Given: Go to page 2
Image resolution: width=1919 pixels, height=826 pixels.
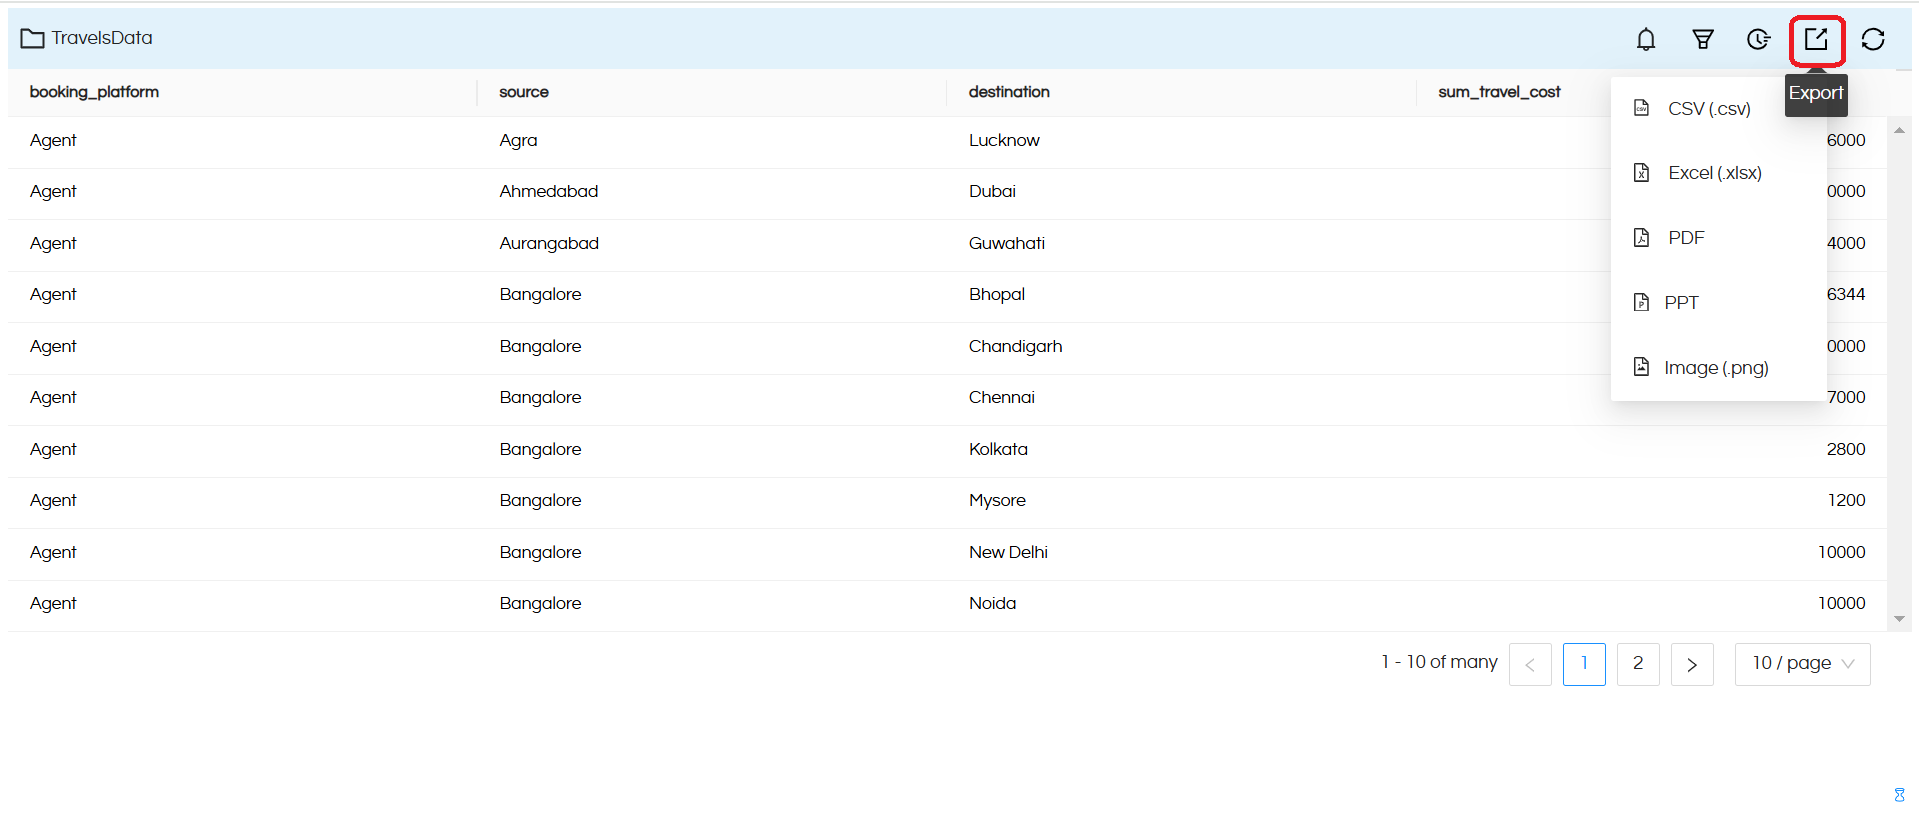Looking at the screenshot, I should coord(1638,664).
